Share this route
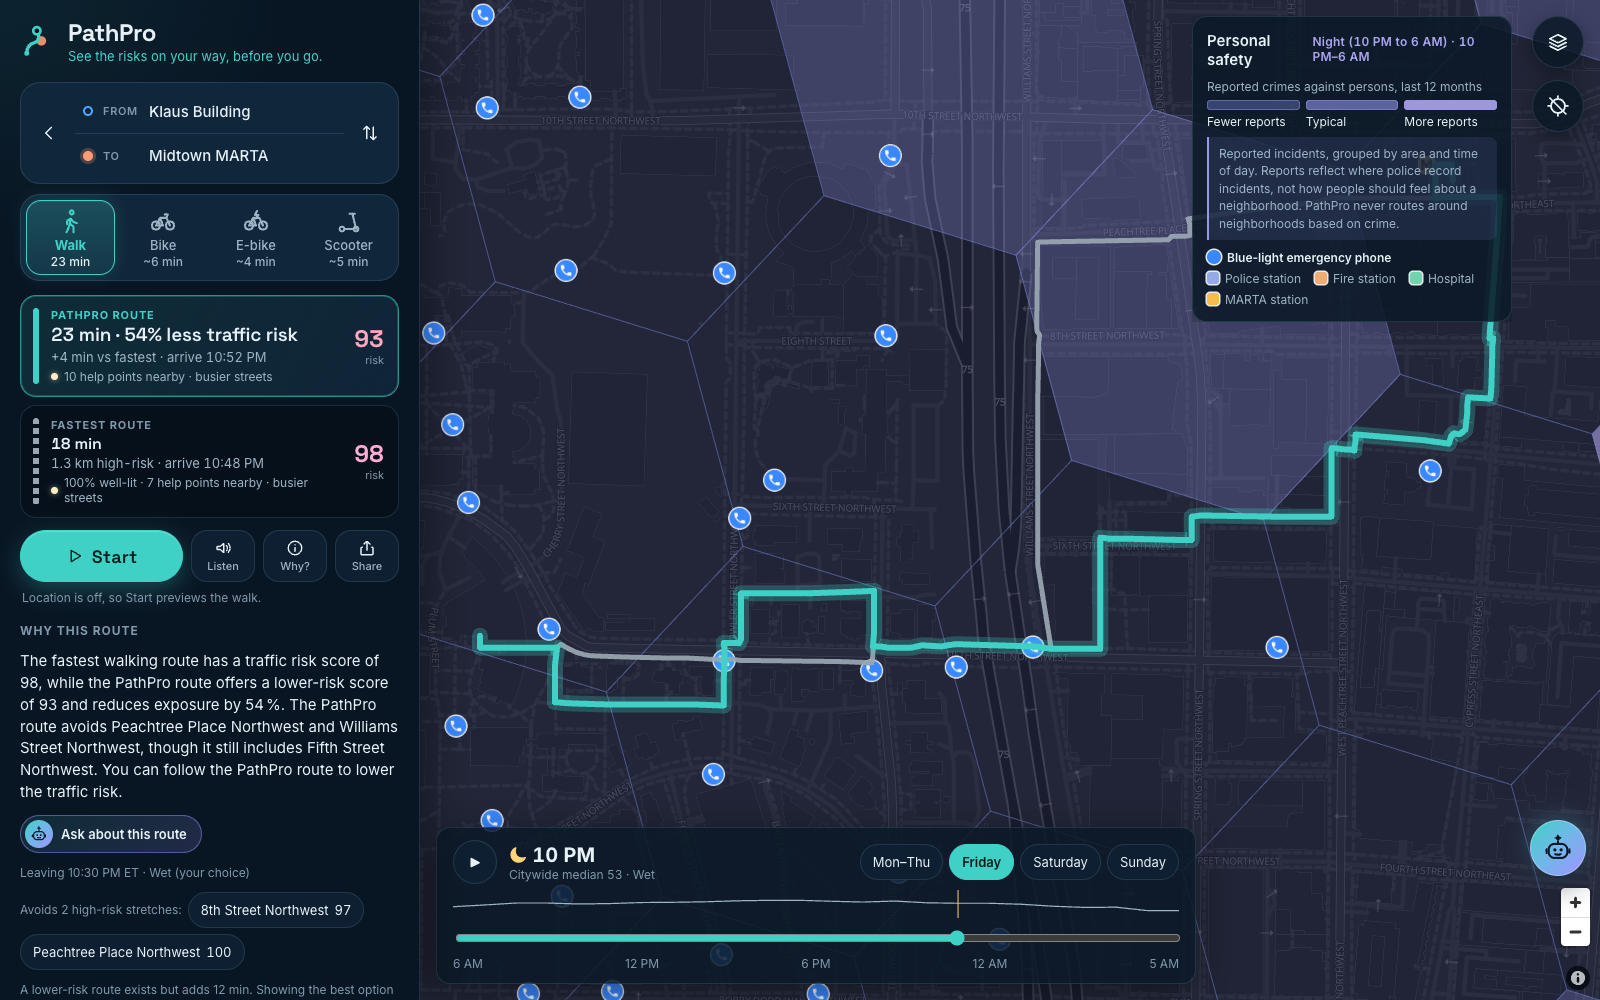Image resolution: width=1600 pixels, height=1000 pixels. point(367,556)
